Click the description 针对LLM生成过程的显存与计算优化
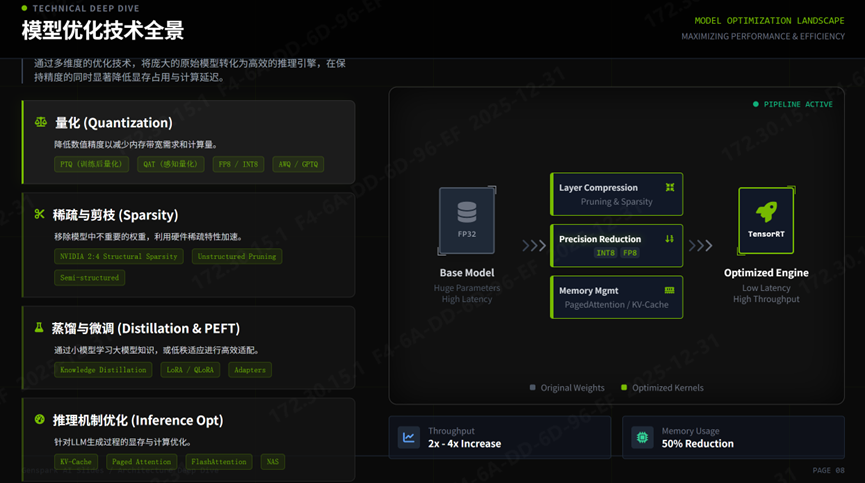 coord(123,442)
